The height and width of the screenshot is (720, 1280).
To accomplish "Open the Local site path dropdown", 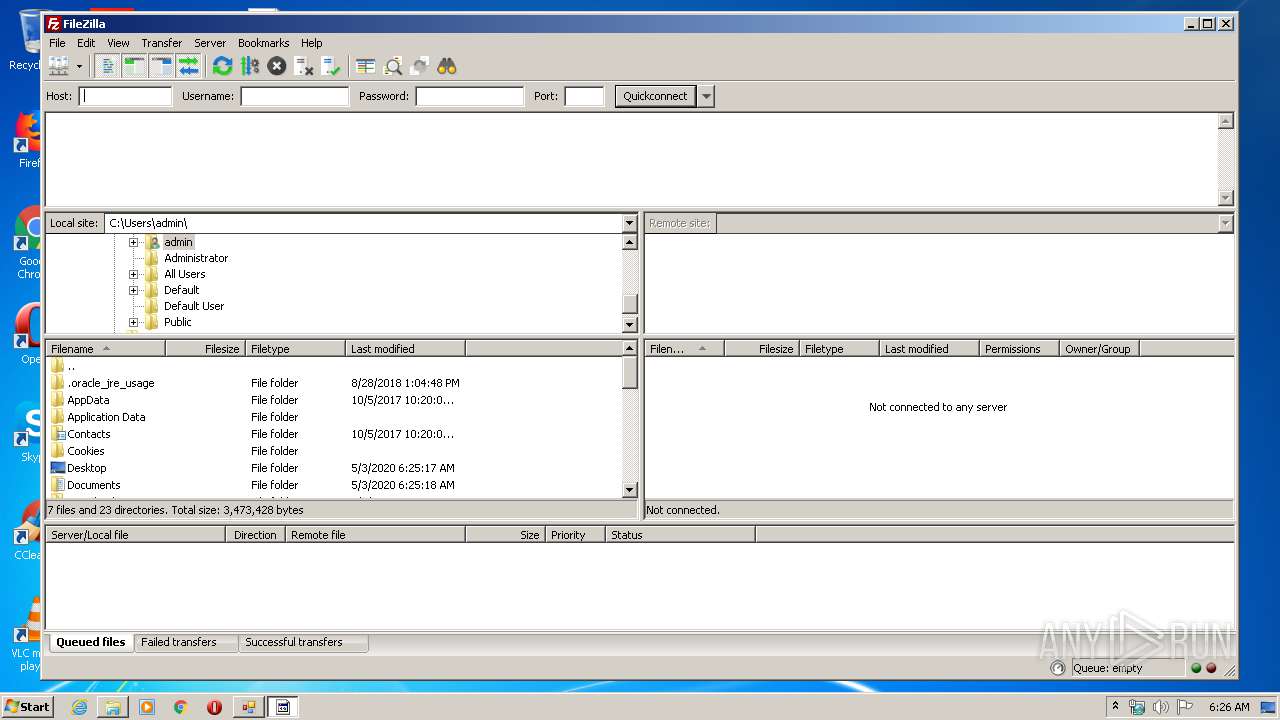I will coord(629,223).
